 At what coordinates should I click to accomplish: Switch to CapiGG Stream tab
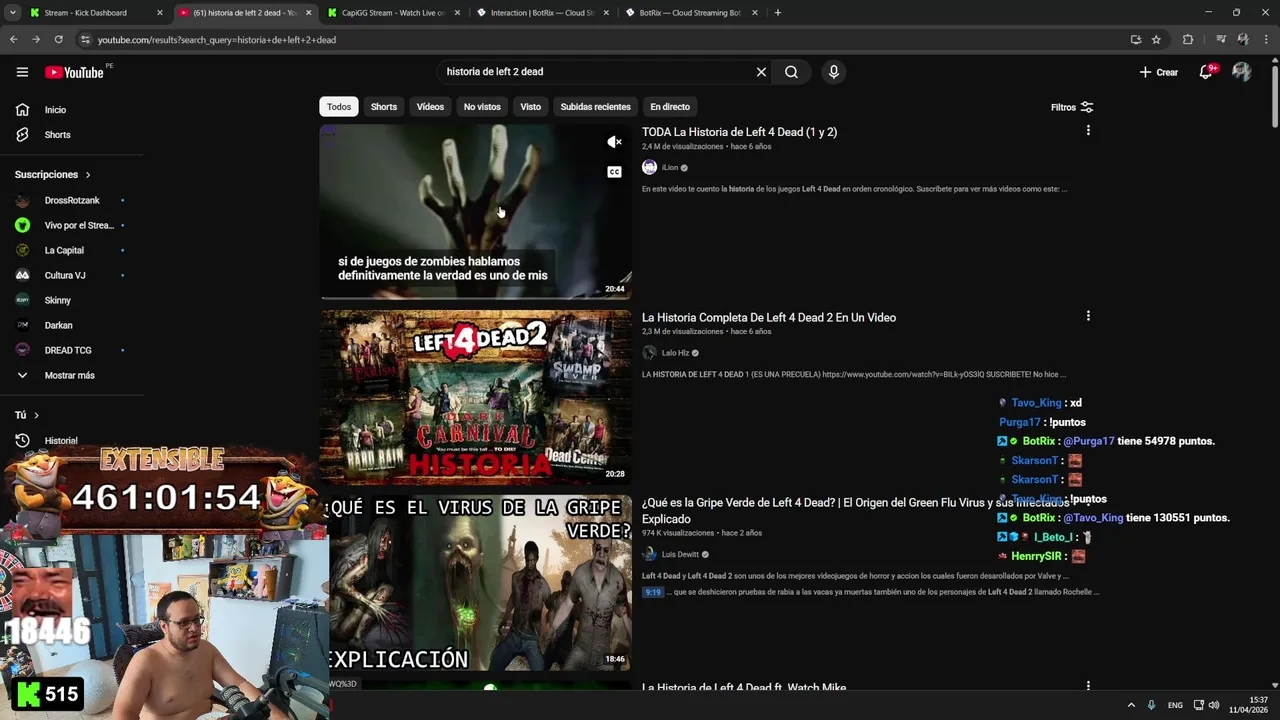click(393, 13)
